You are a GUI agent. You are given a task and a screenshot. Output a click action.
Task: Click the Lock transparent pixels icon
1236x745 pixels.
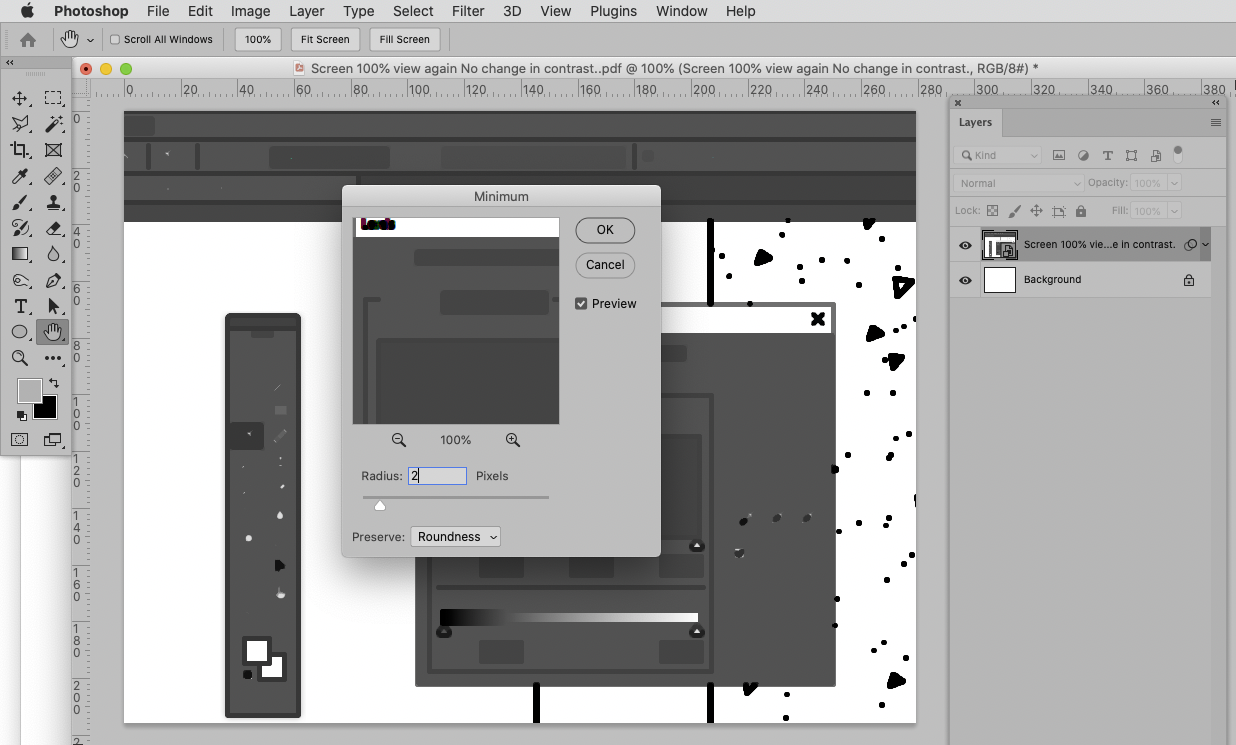992,211
